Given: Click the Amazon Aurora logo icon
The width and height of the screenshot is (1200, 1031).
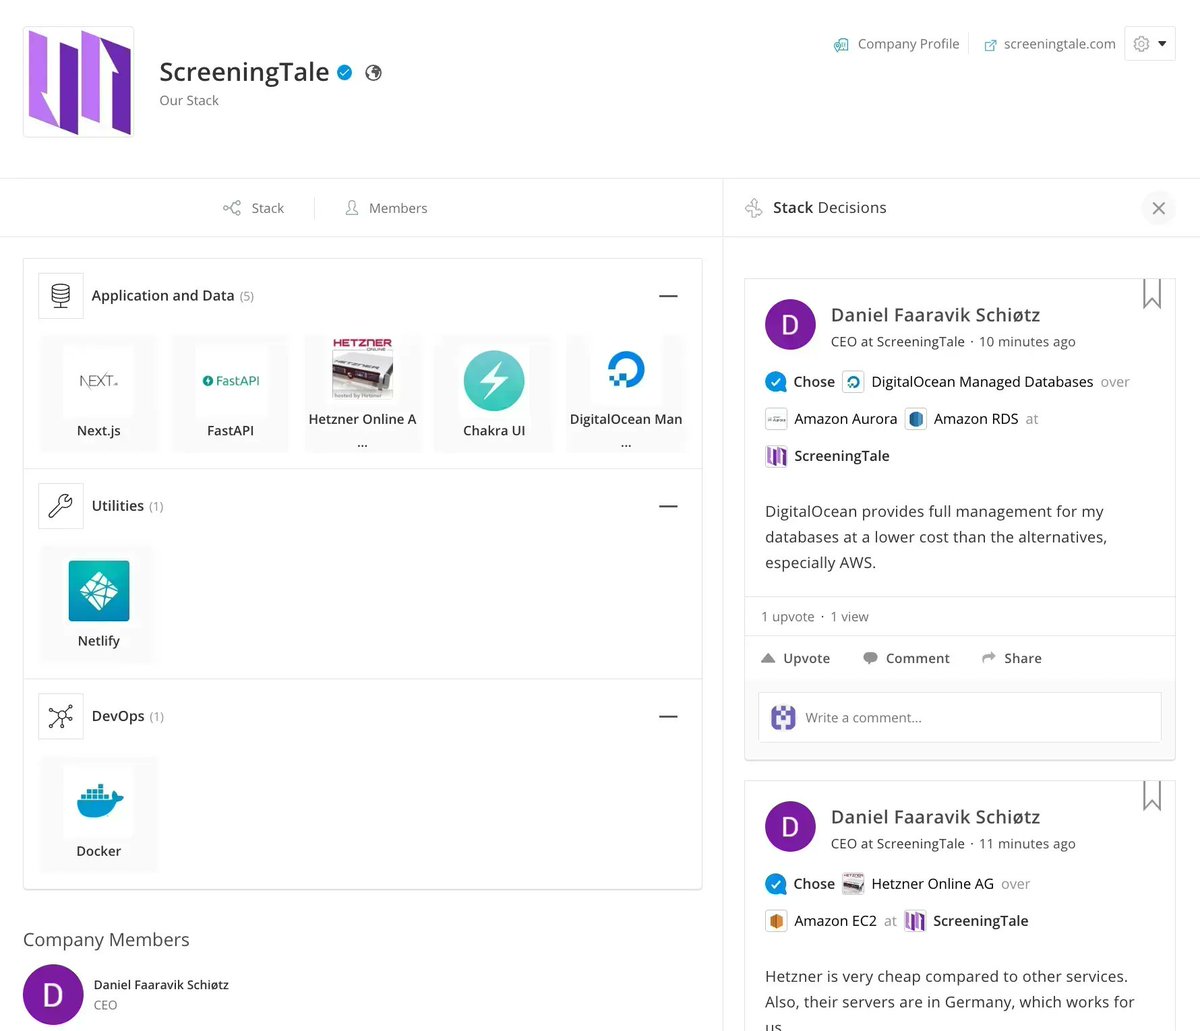Looking at the screenshot, I should coord(776,419).
